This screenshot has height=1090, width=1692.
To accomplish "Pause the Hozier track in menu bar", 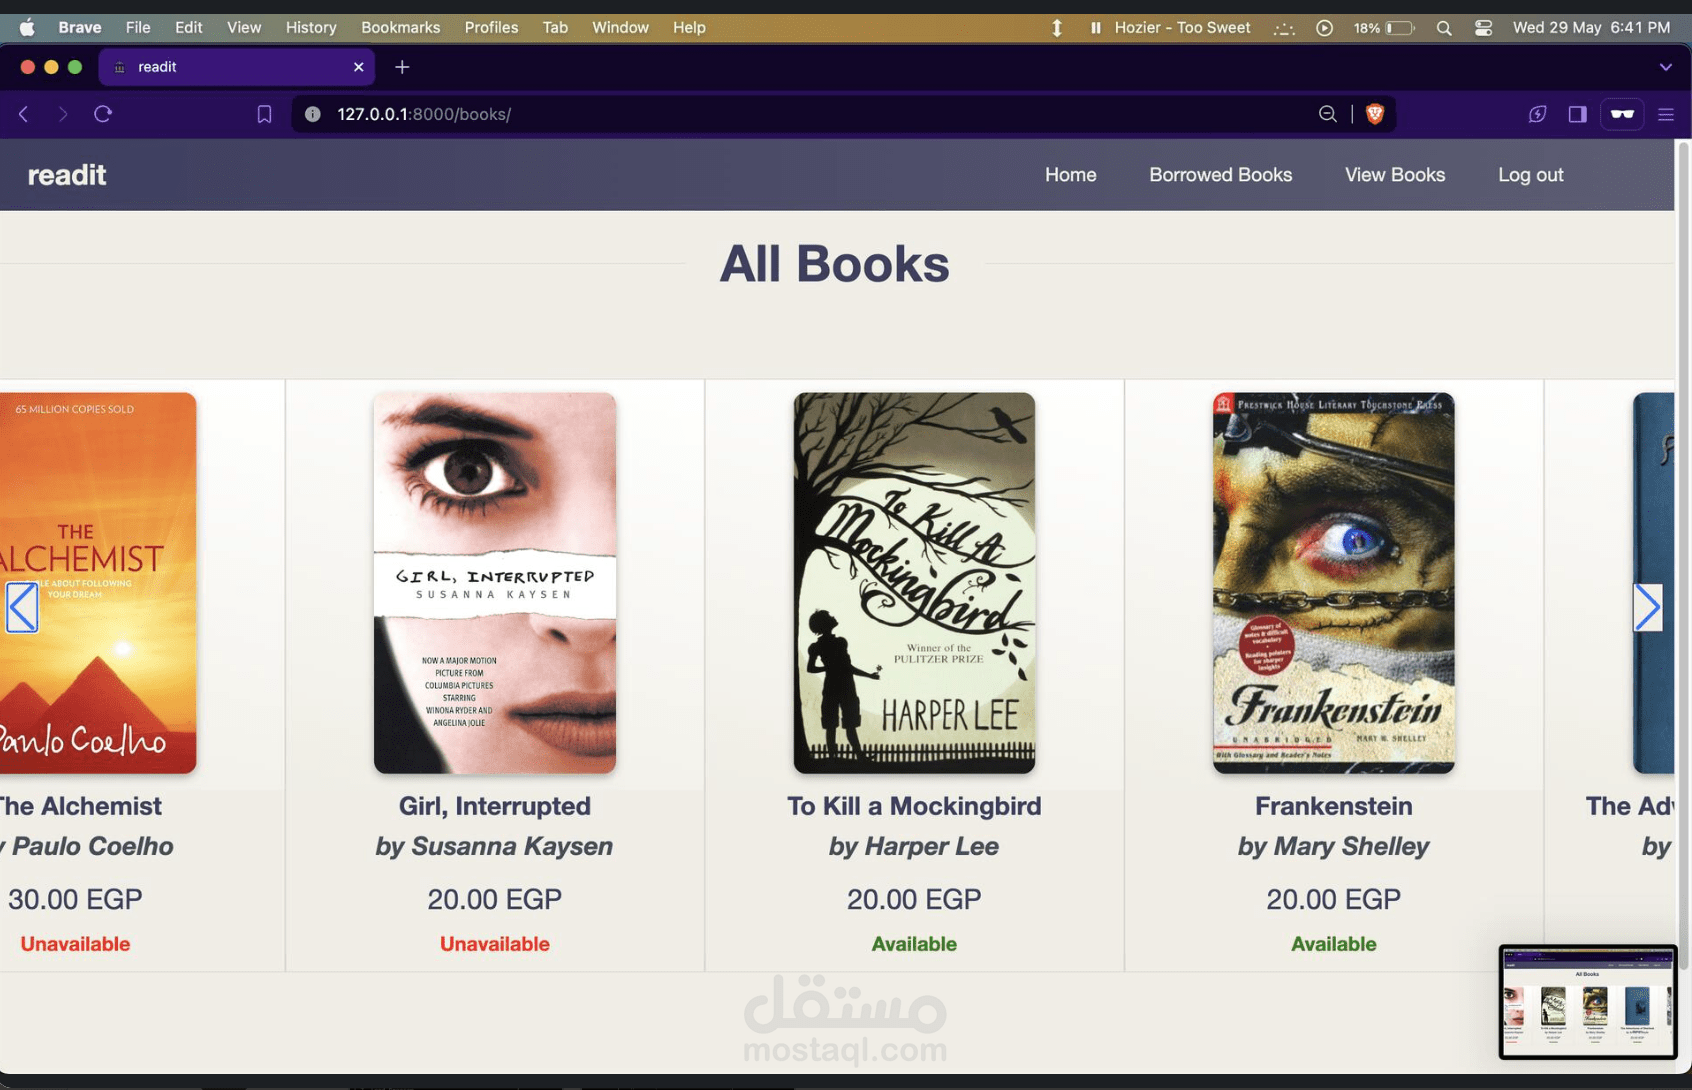I will coord(1095,28).
